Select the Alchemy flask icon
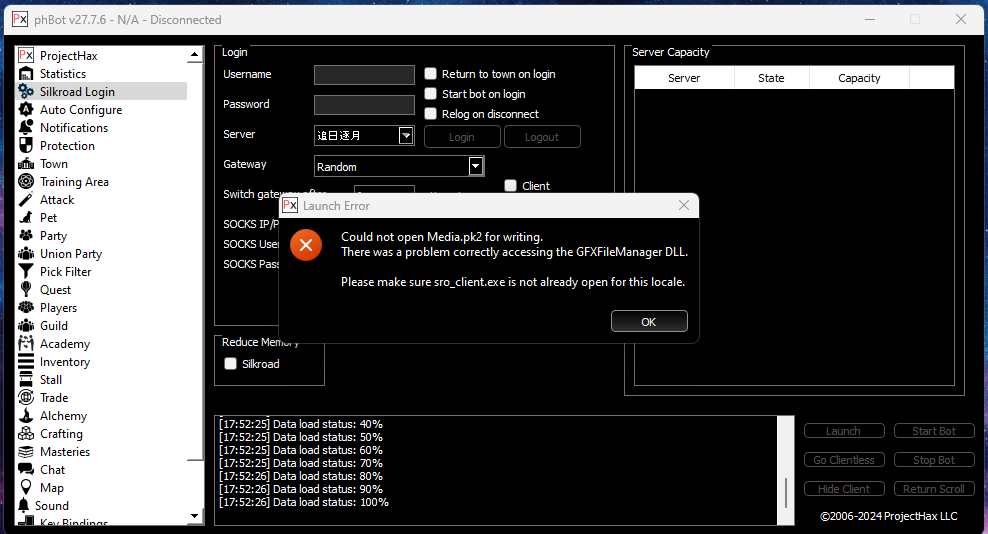 [26, 416]
